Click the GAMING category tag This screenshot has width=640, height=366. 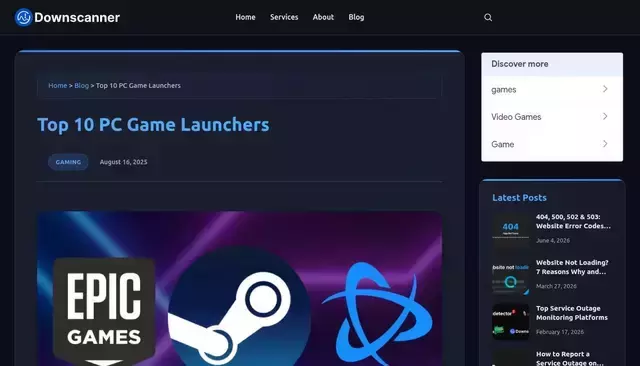tap(68, 162)
